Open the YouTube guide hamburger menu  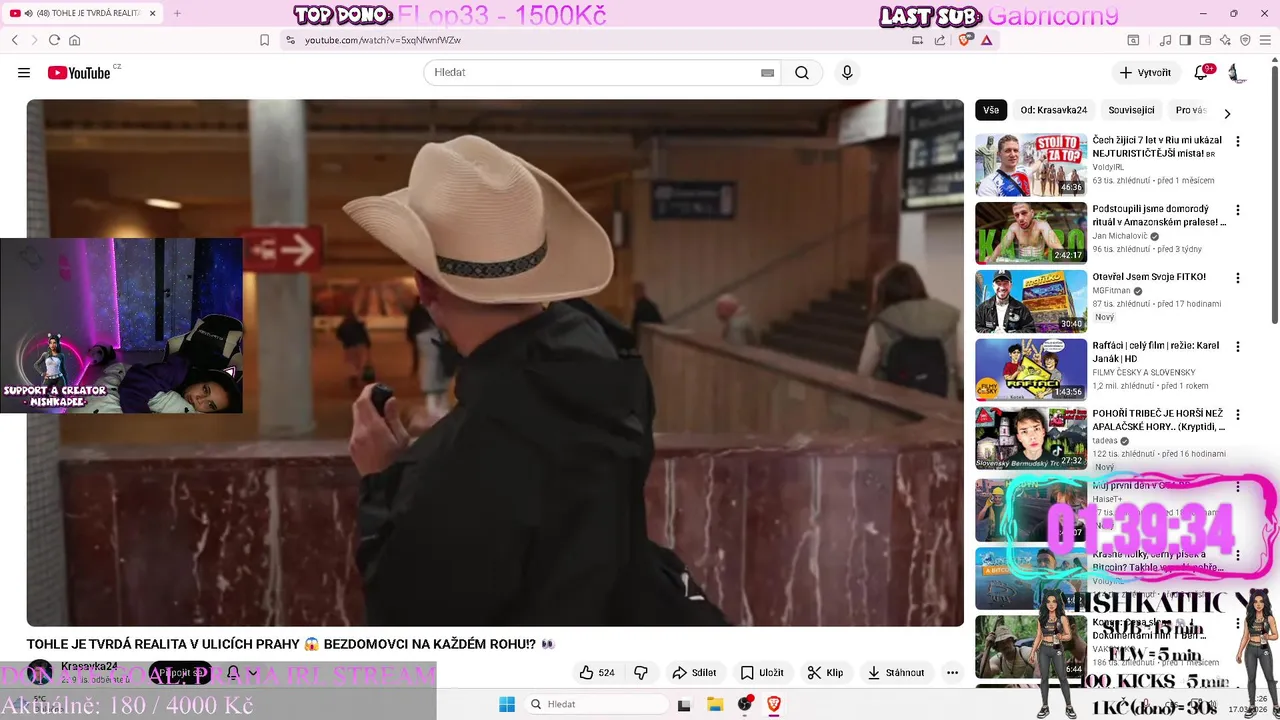coord(24,73)
